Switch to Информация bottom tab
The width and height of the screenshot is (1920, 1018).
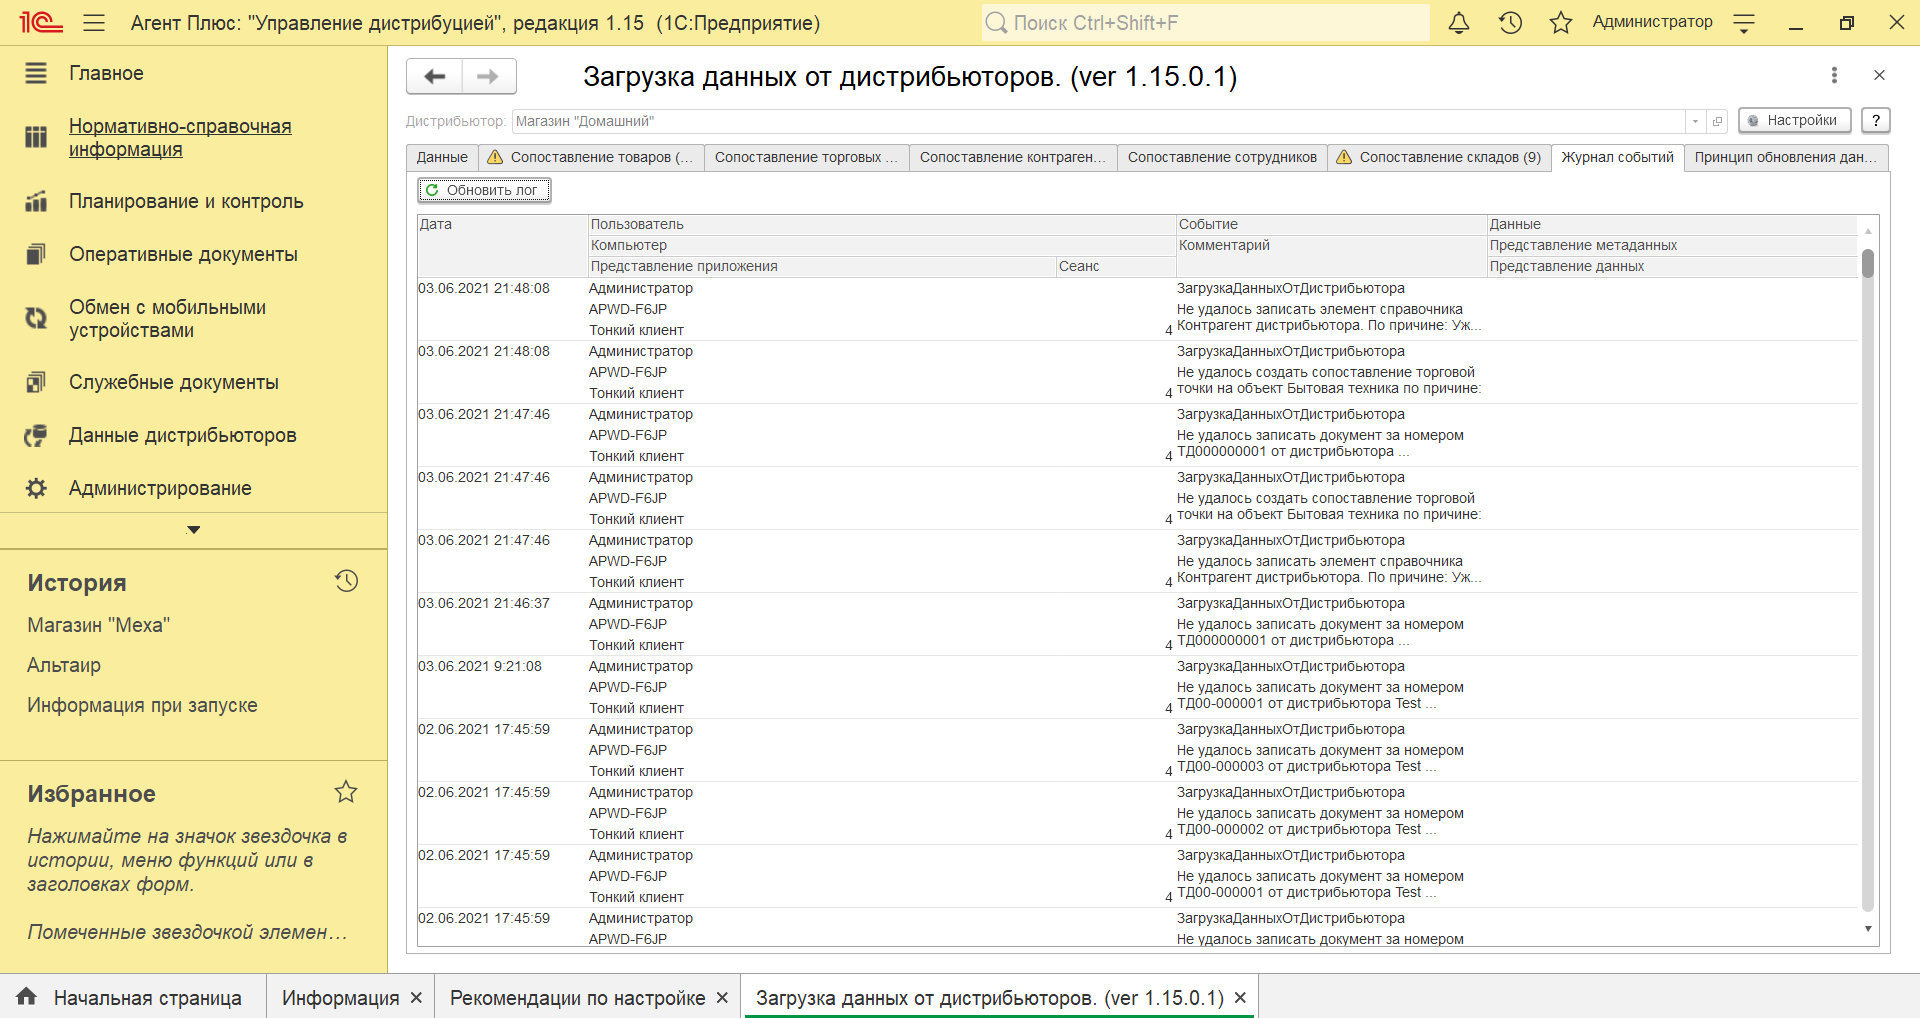[340, 998]
